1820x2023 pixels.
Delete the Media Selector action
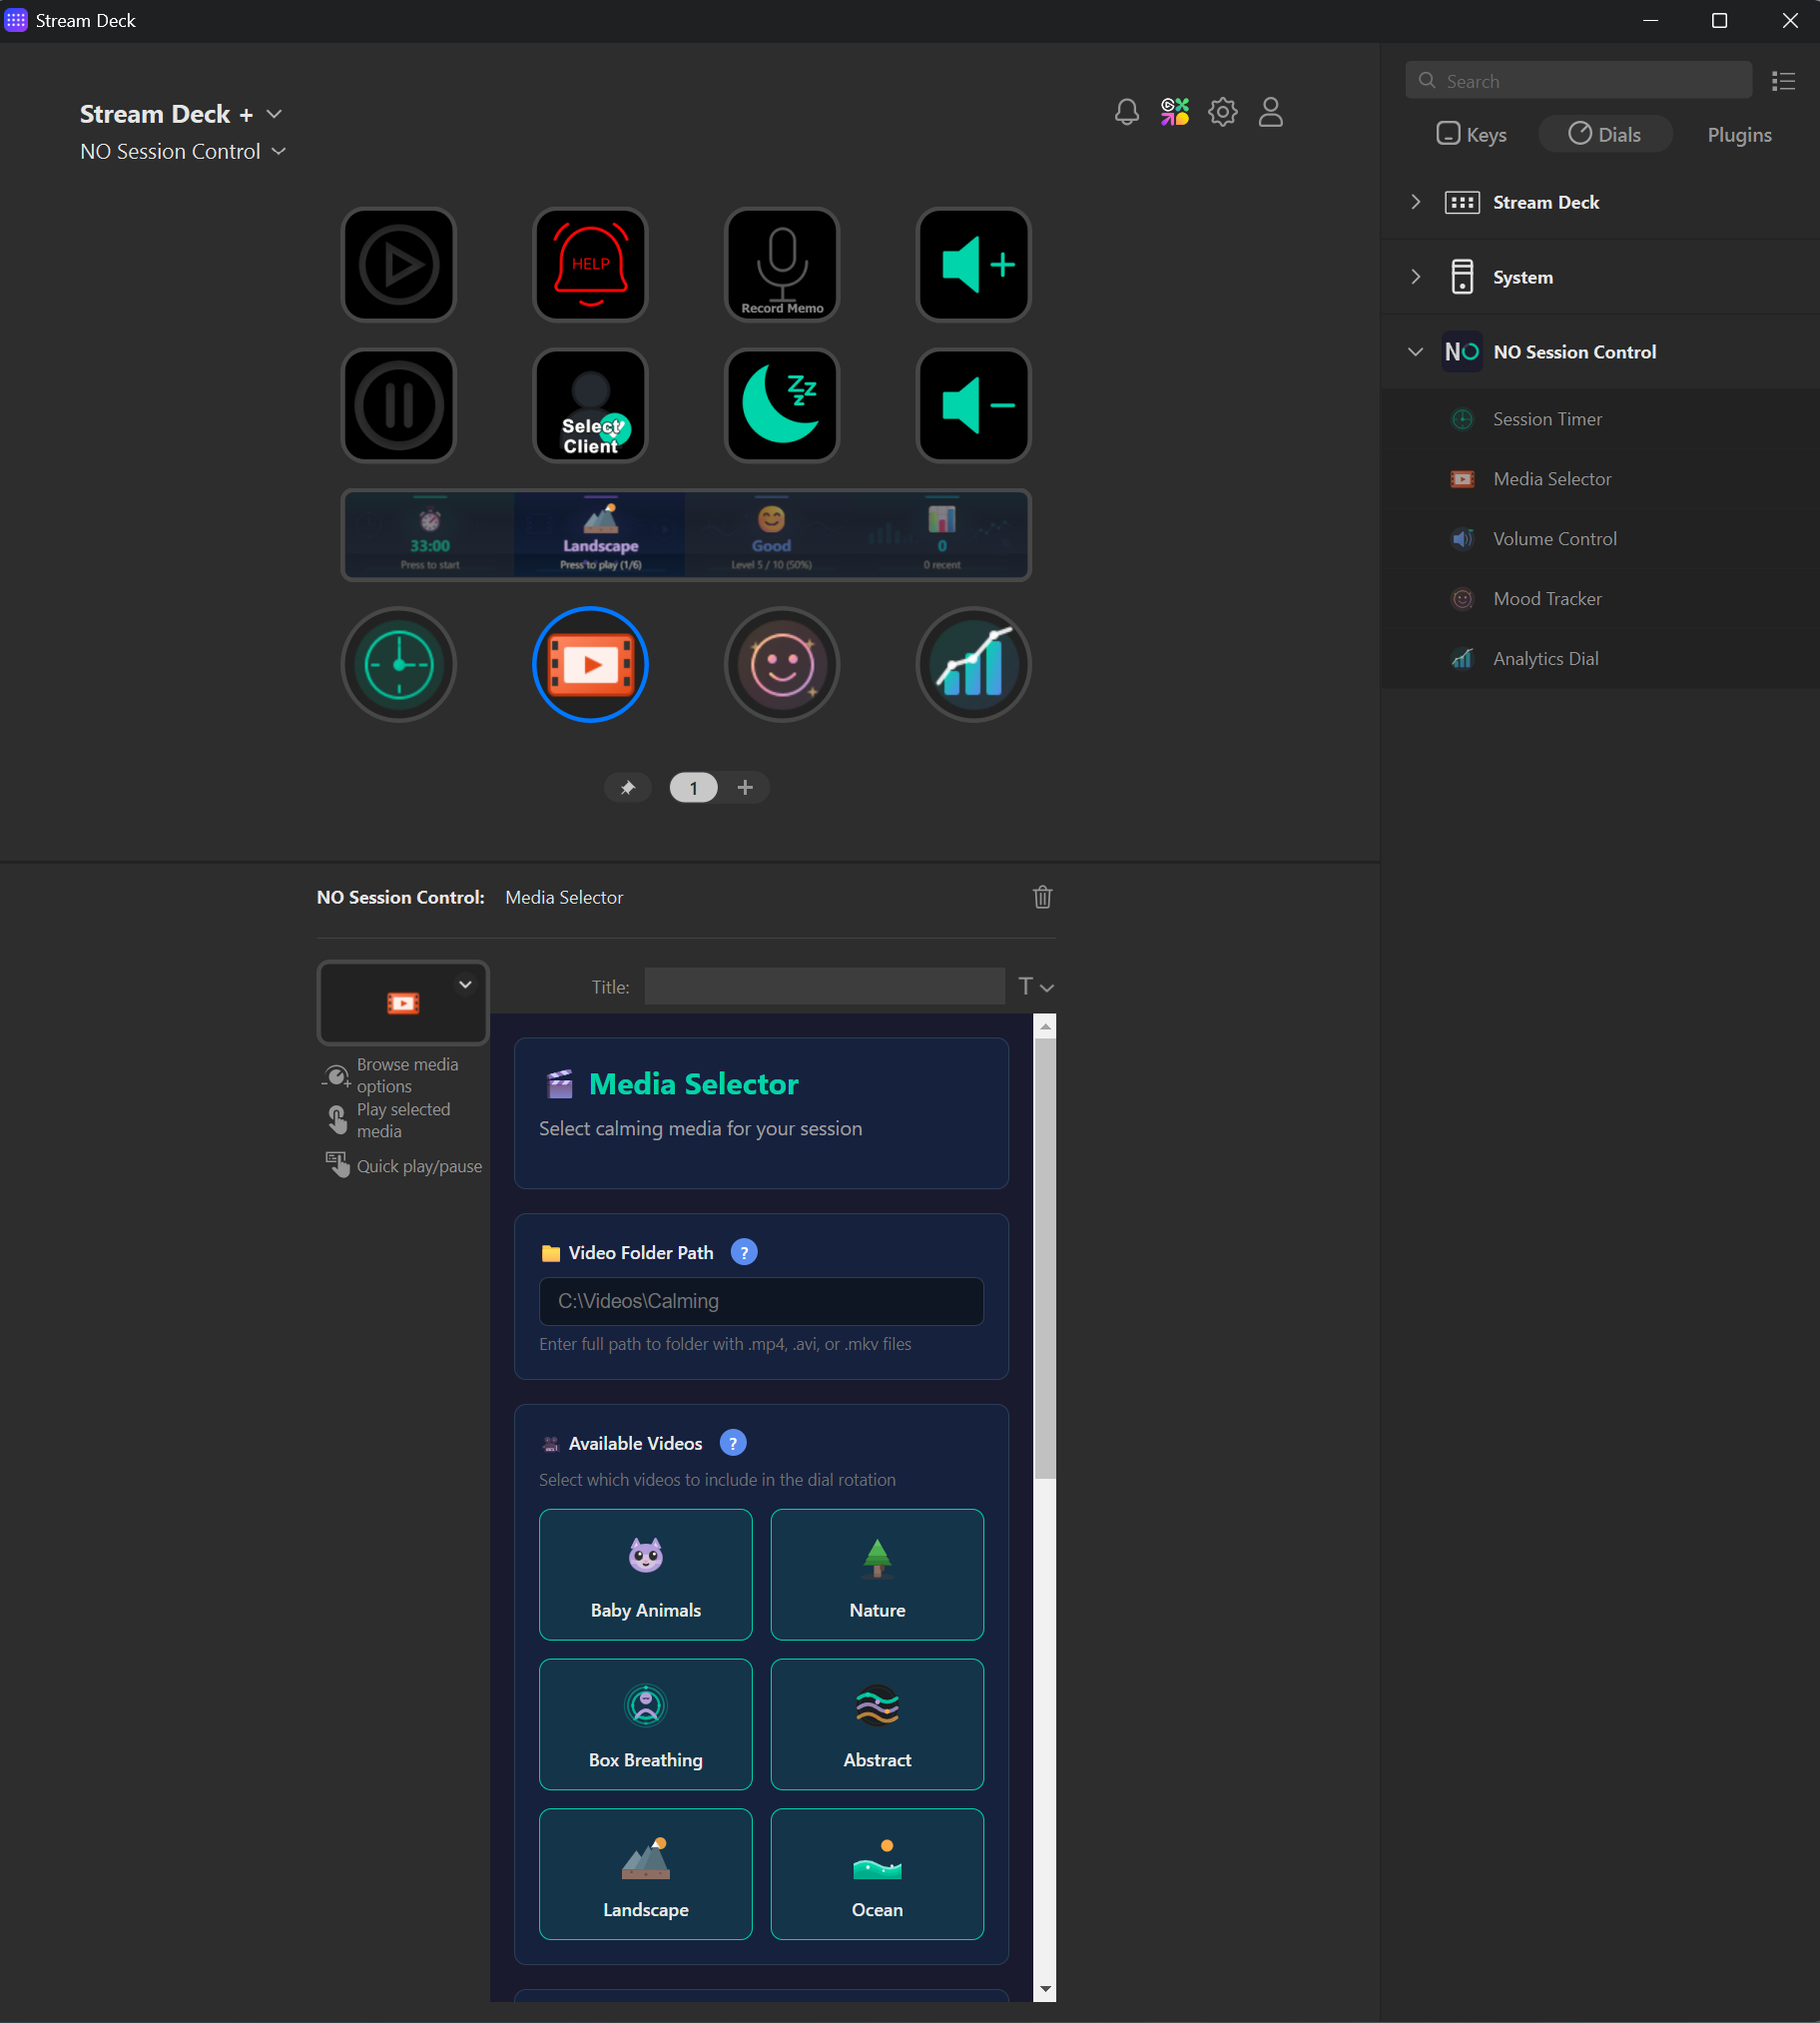point(1042,897)
